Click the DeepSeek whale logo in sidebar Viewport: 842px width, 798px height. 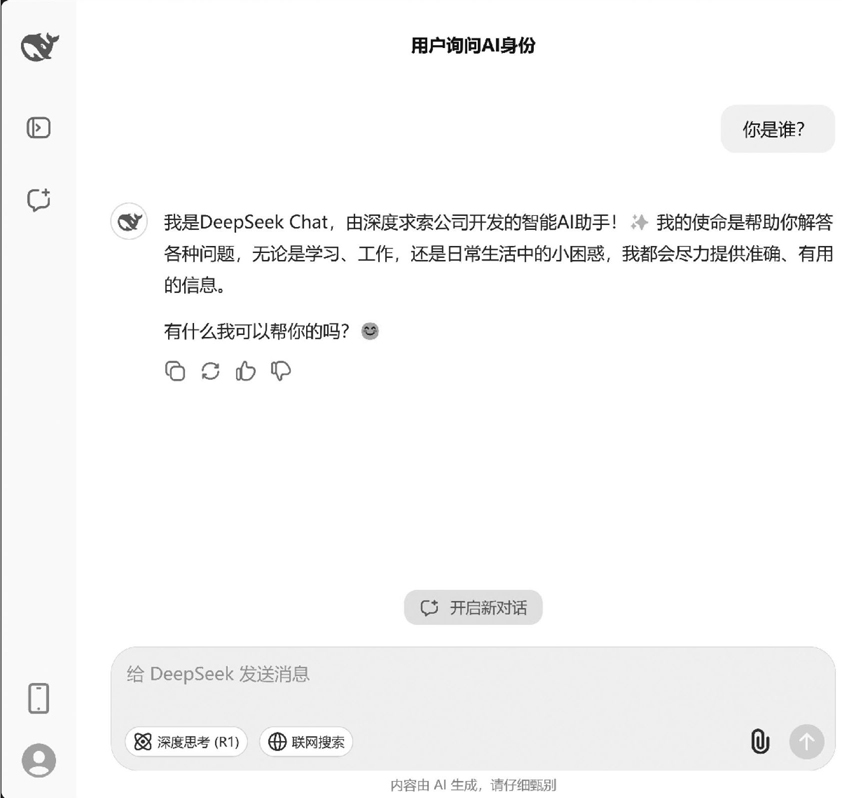pos(40,47)
